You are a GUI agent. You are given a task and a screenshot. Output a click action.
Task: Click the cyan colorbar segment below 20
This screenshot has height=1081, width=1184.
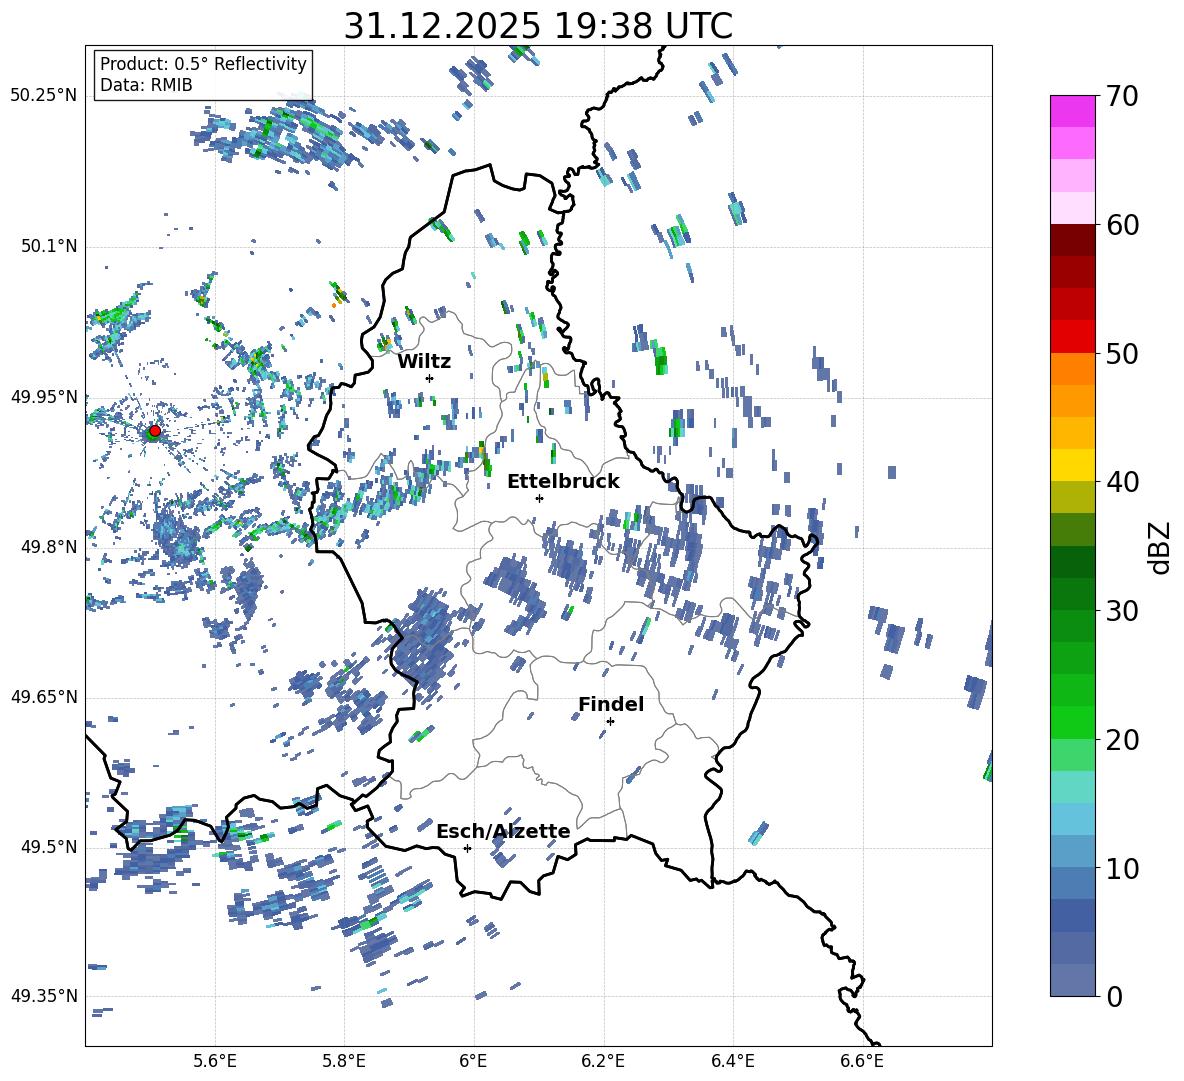[1072, 787]
